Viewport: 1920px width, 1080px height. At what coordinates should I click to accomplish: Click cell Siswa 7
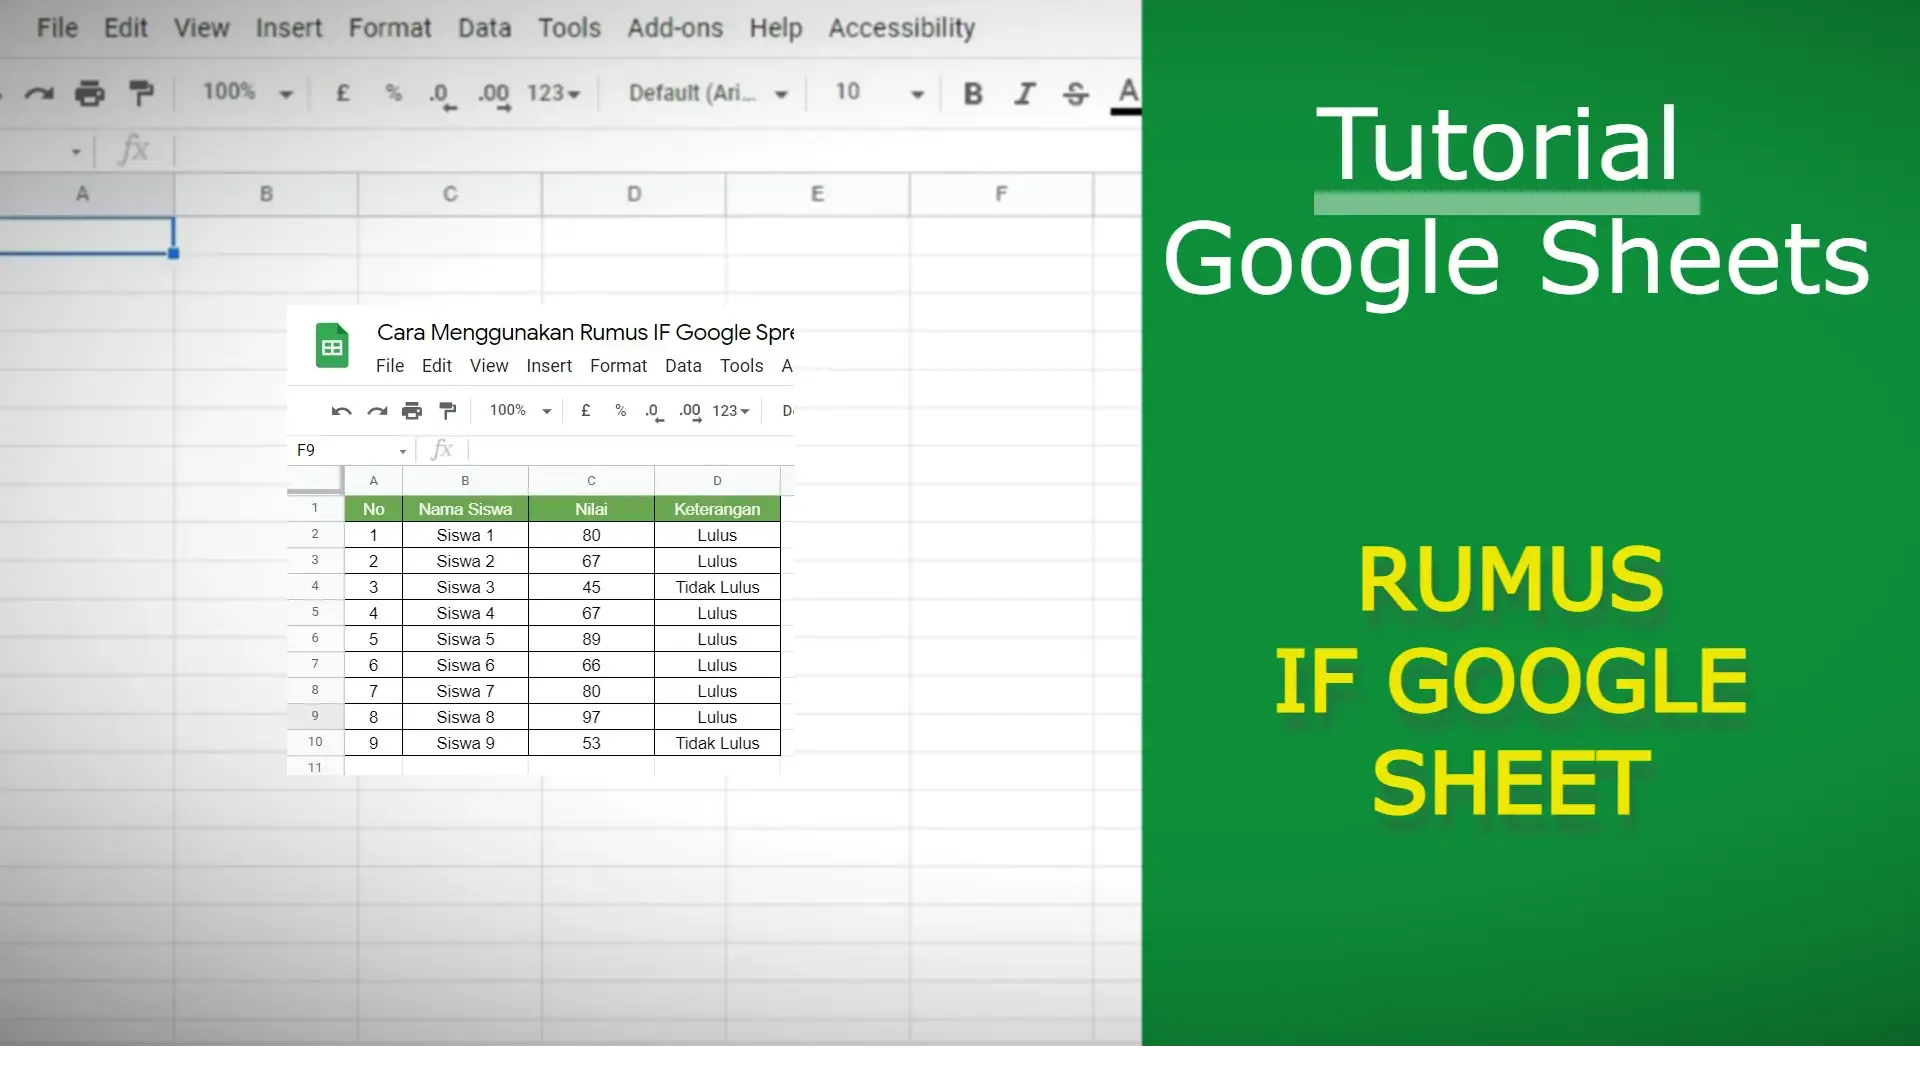pos(465,691)
